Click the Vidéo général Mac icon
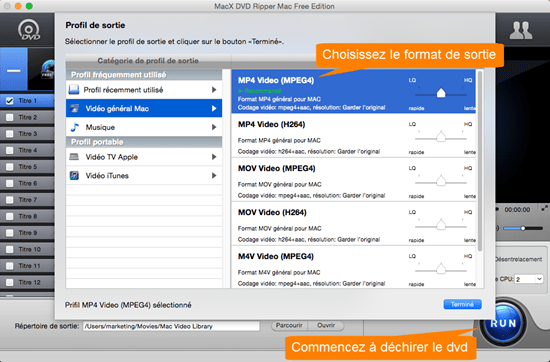The image size is (550, 362). [74, 108]
